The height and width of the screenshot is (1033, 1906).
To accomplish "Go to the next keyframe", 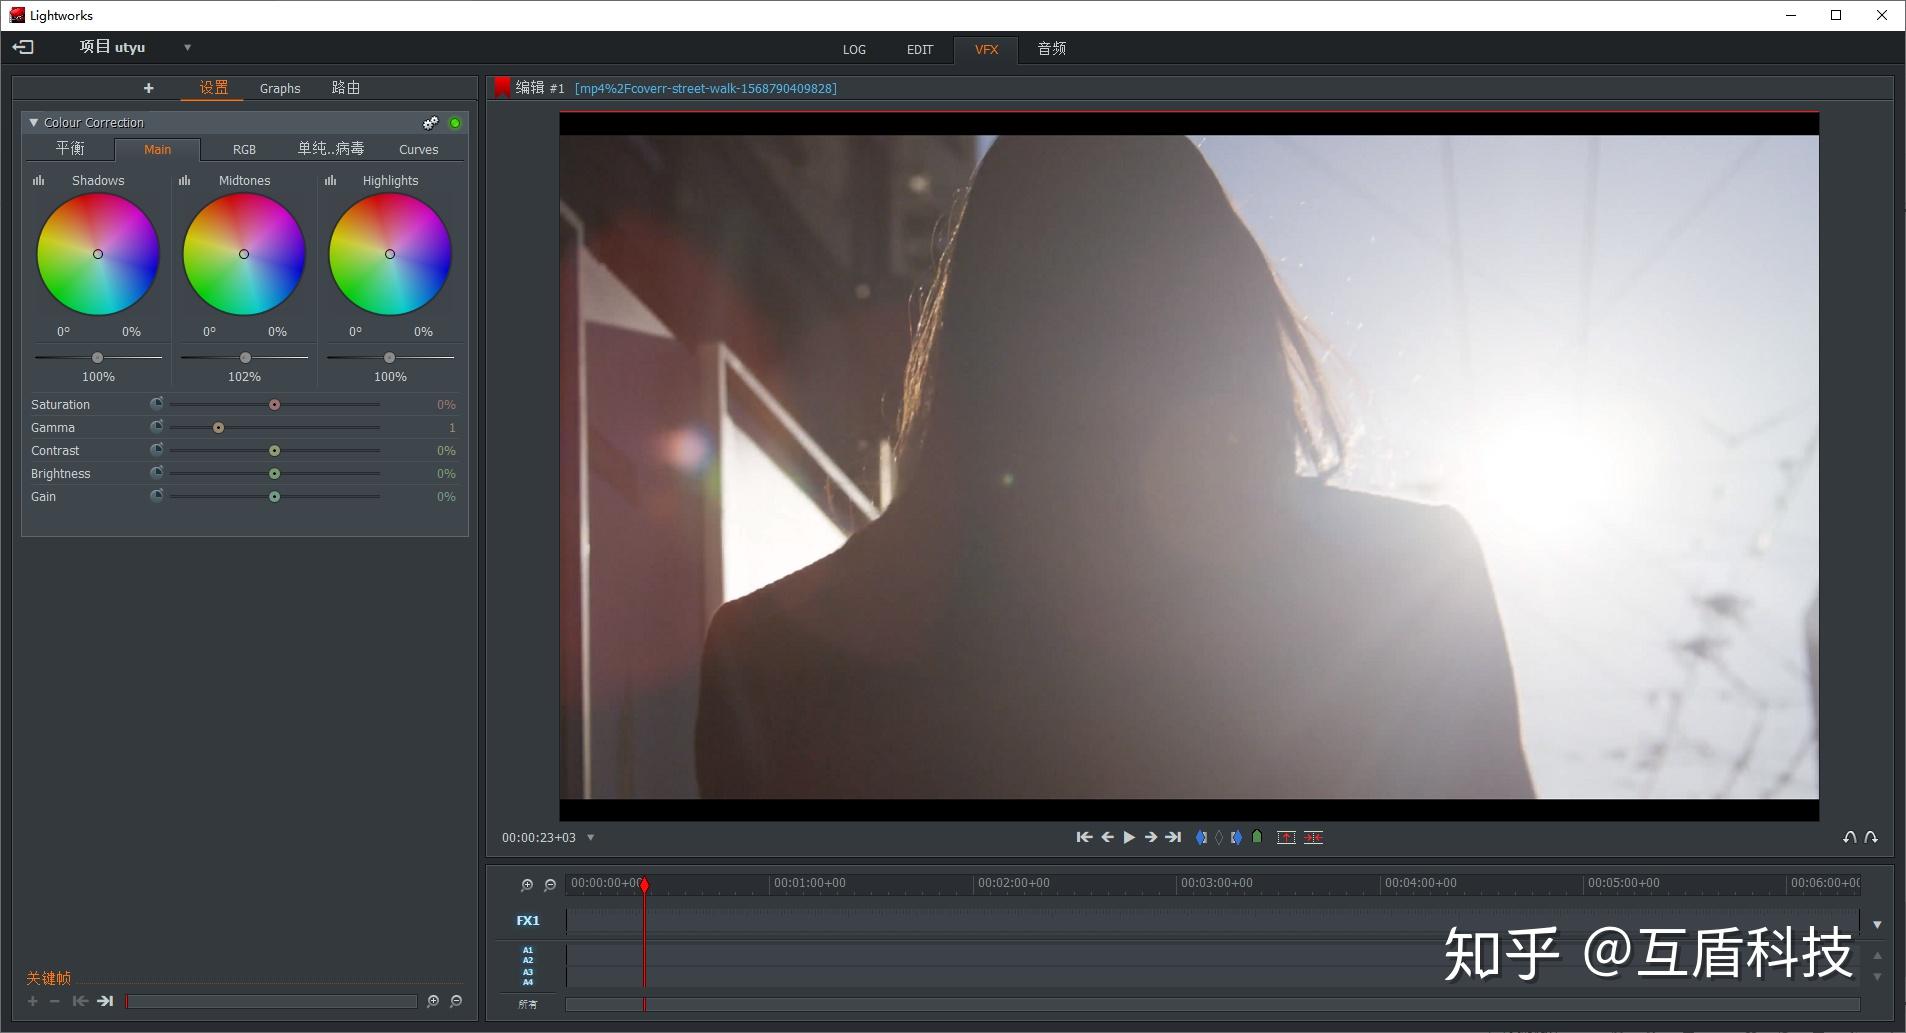I will pos(105,1001).
